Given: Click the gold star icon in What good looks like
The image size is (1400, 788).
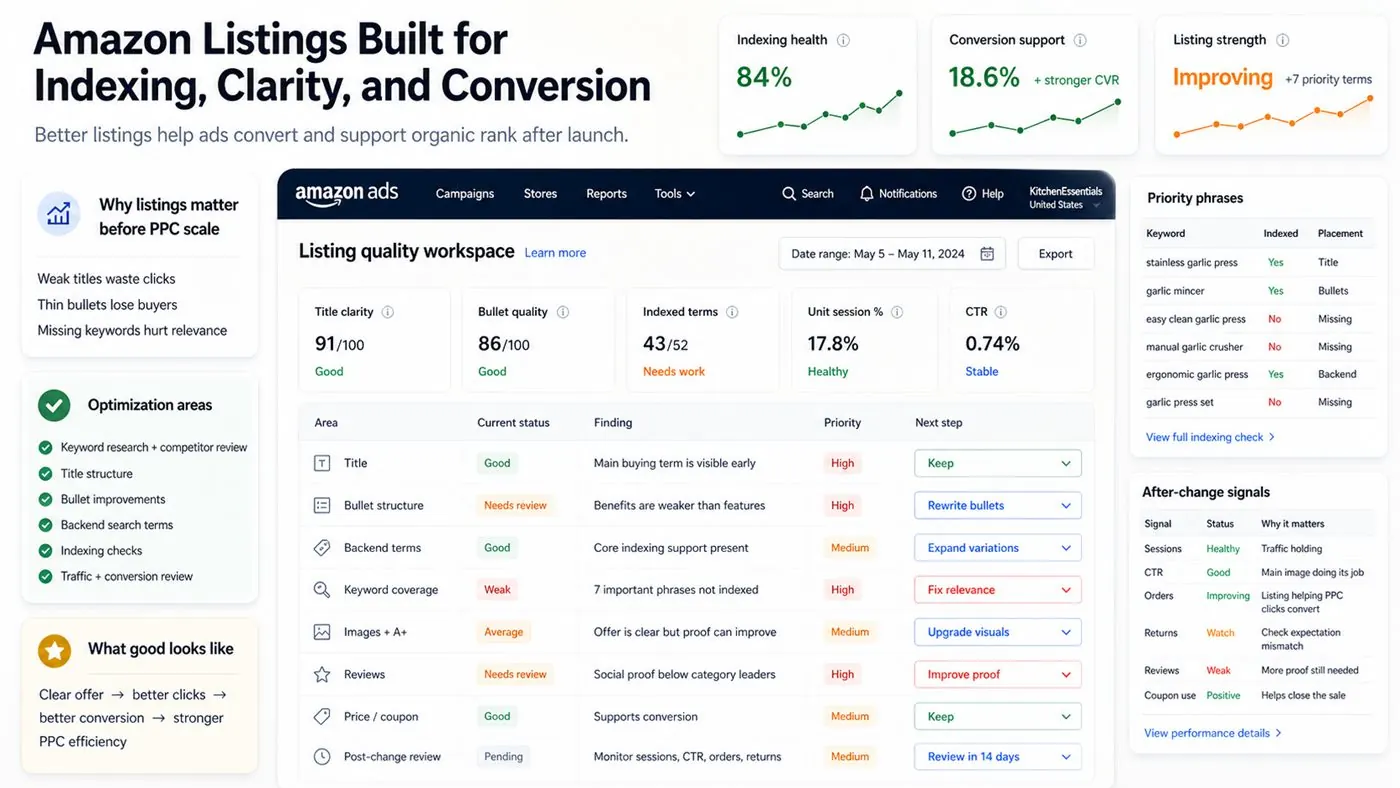Looking at the screenshot, I should pos(54,651).
